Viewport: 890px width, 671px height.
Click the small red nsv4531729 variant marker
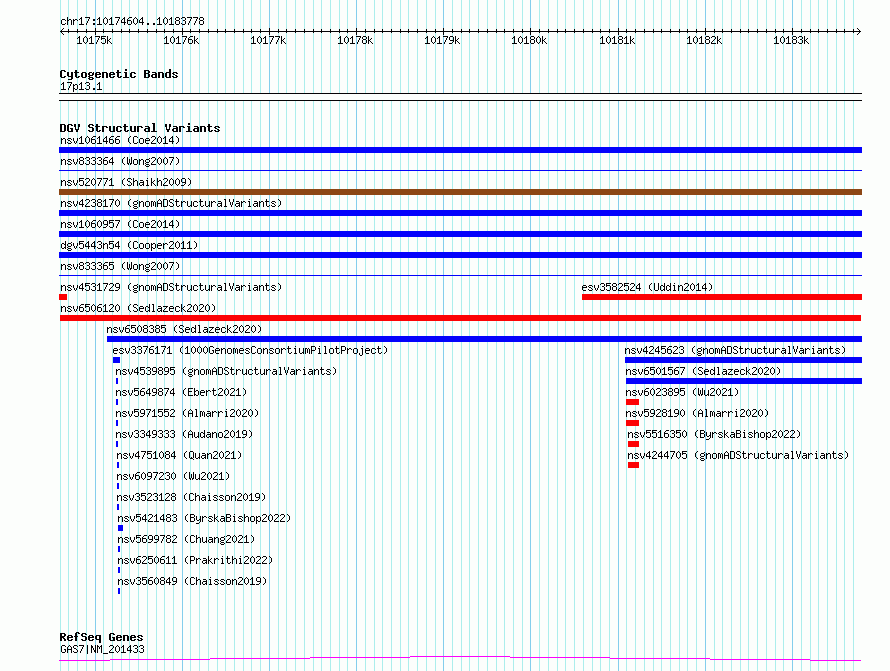pos(63,297)
